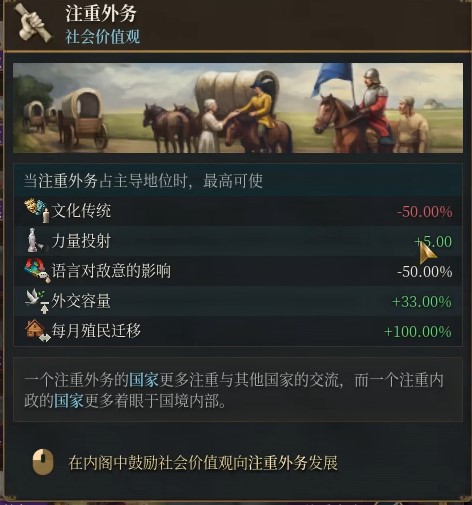This screenshot has height=505, width=472.
Task: Click the +100.00% 每月殖民迁移 value
Action: (x=418, y=332)
